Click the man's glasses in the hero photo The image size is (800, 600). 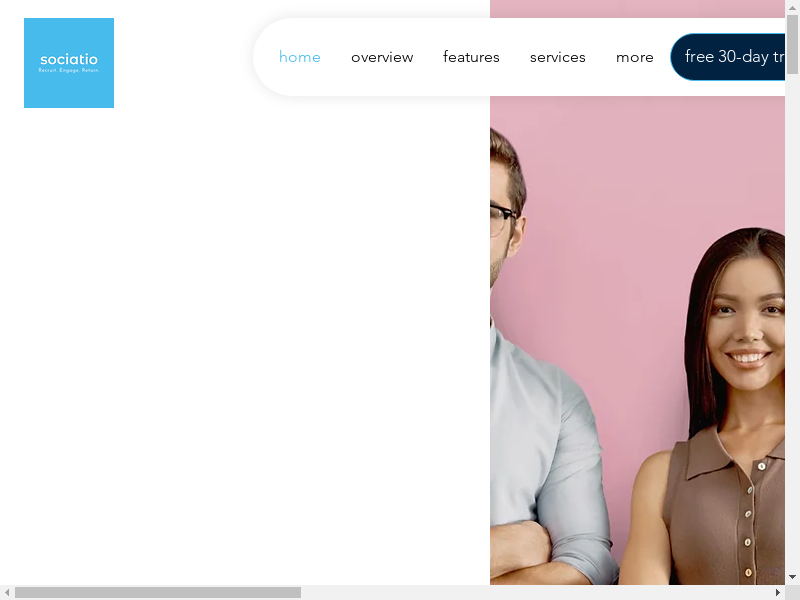(502, 215)
